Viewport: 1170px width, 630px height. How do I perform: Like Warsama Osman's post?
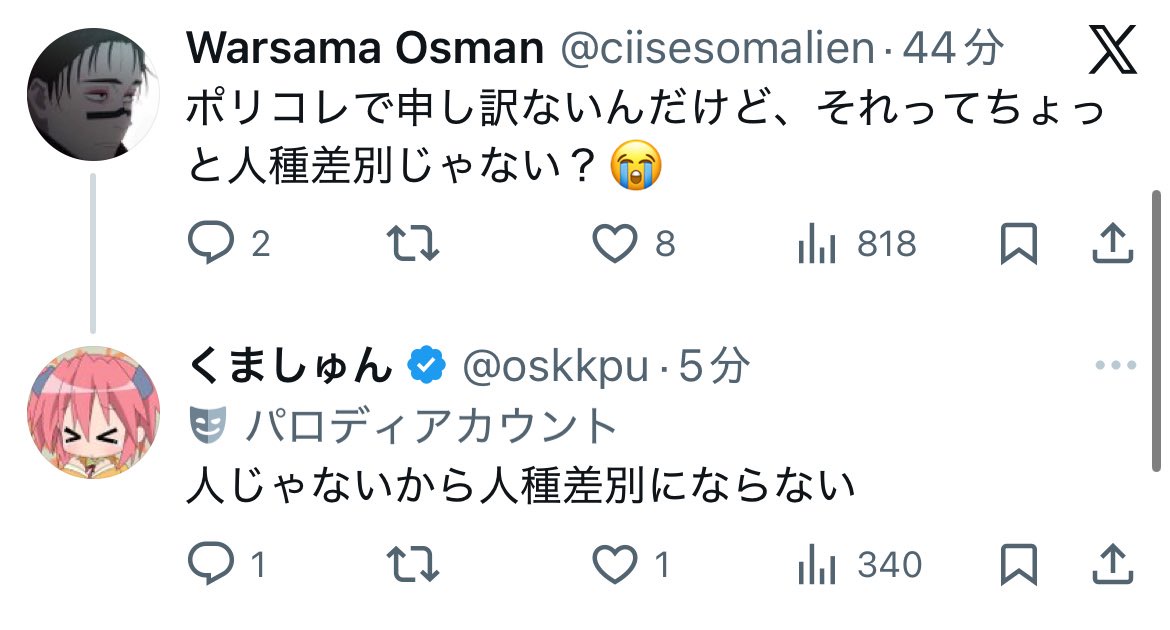click(x=615, y=244)
